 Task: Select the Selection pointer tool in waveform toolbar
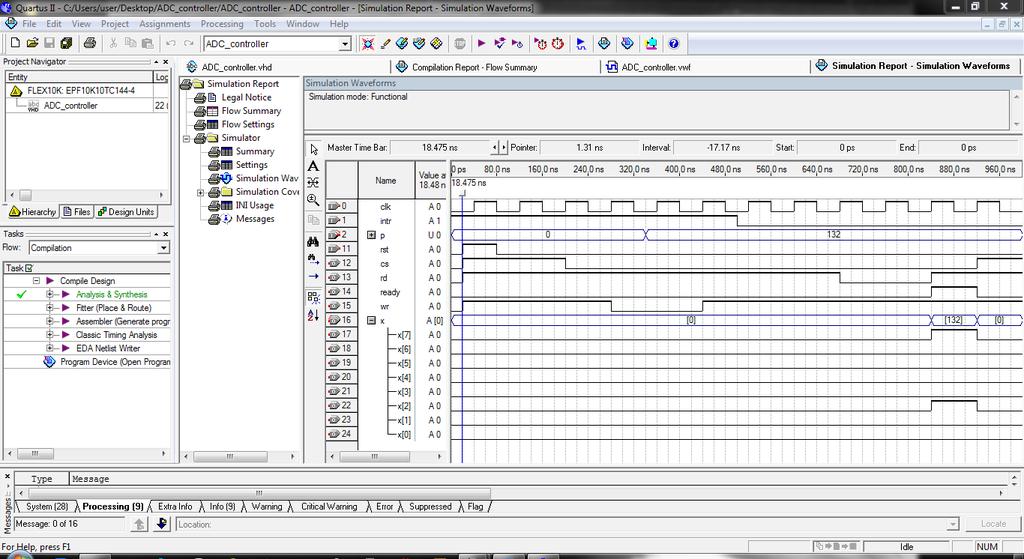point(313,149)
